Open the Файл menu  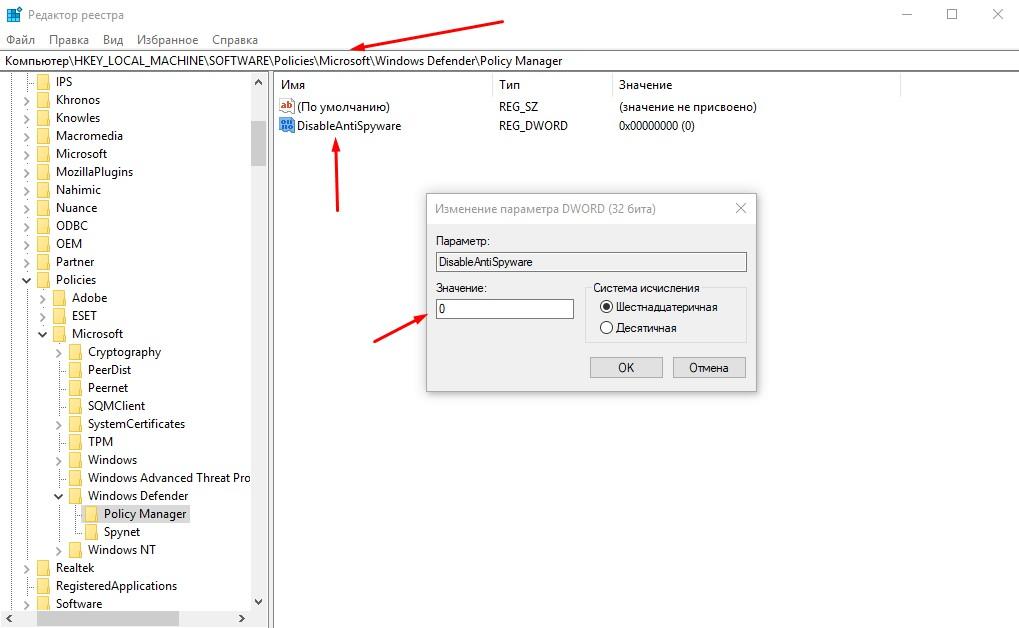(x=21, y=40)
